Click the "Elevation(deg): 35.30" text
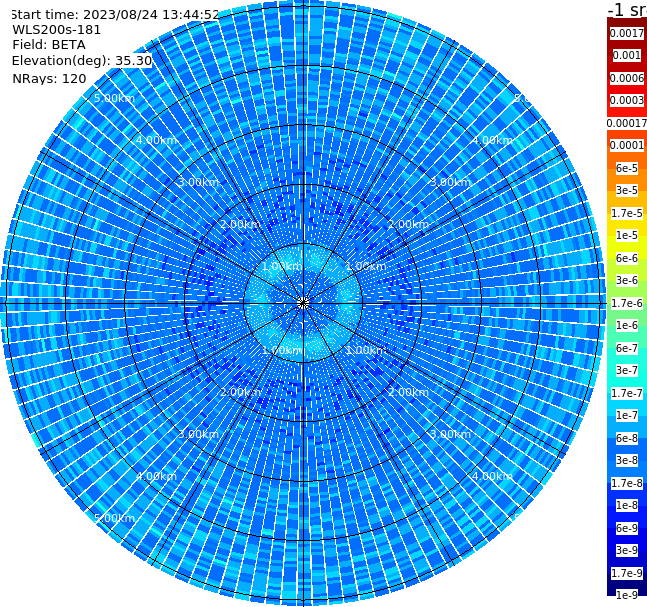The height and width of the screenshot is (607, 647). [82, 61]
